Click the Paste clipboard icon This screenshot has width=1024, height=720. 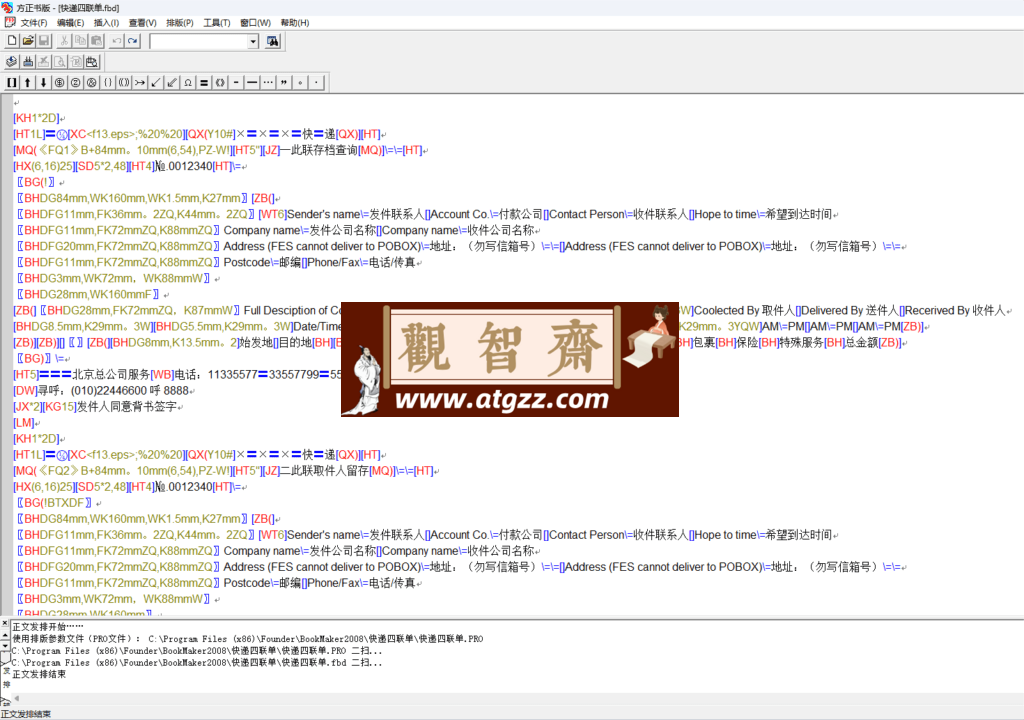[x=96, y=41]
